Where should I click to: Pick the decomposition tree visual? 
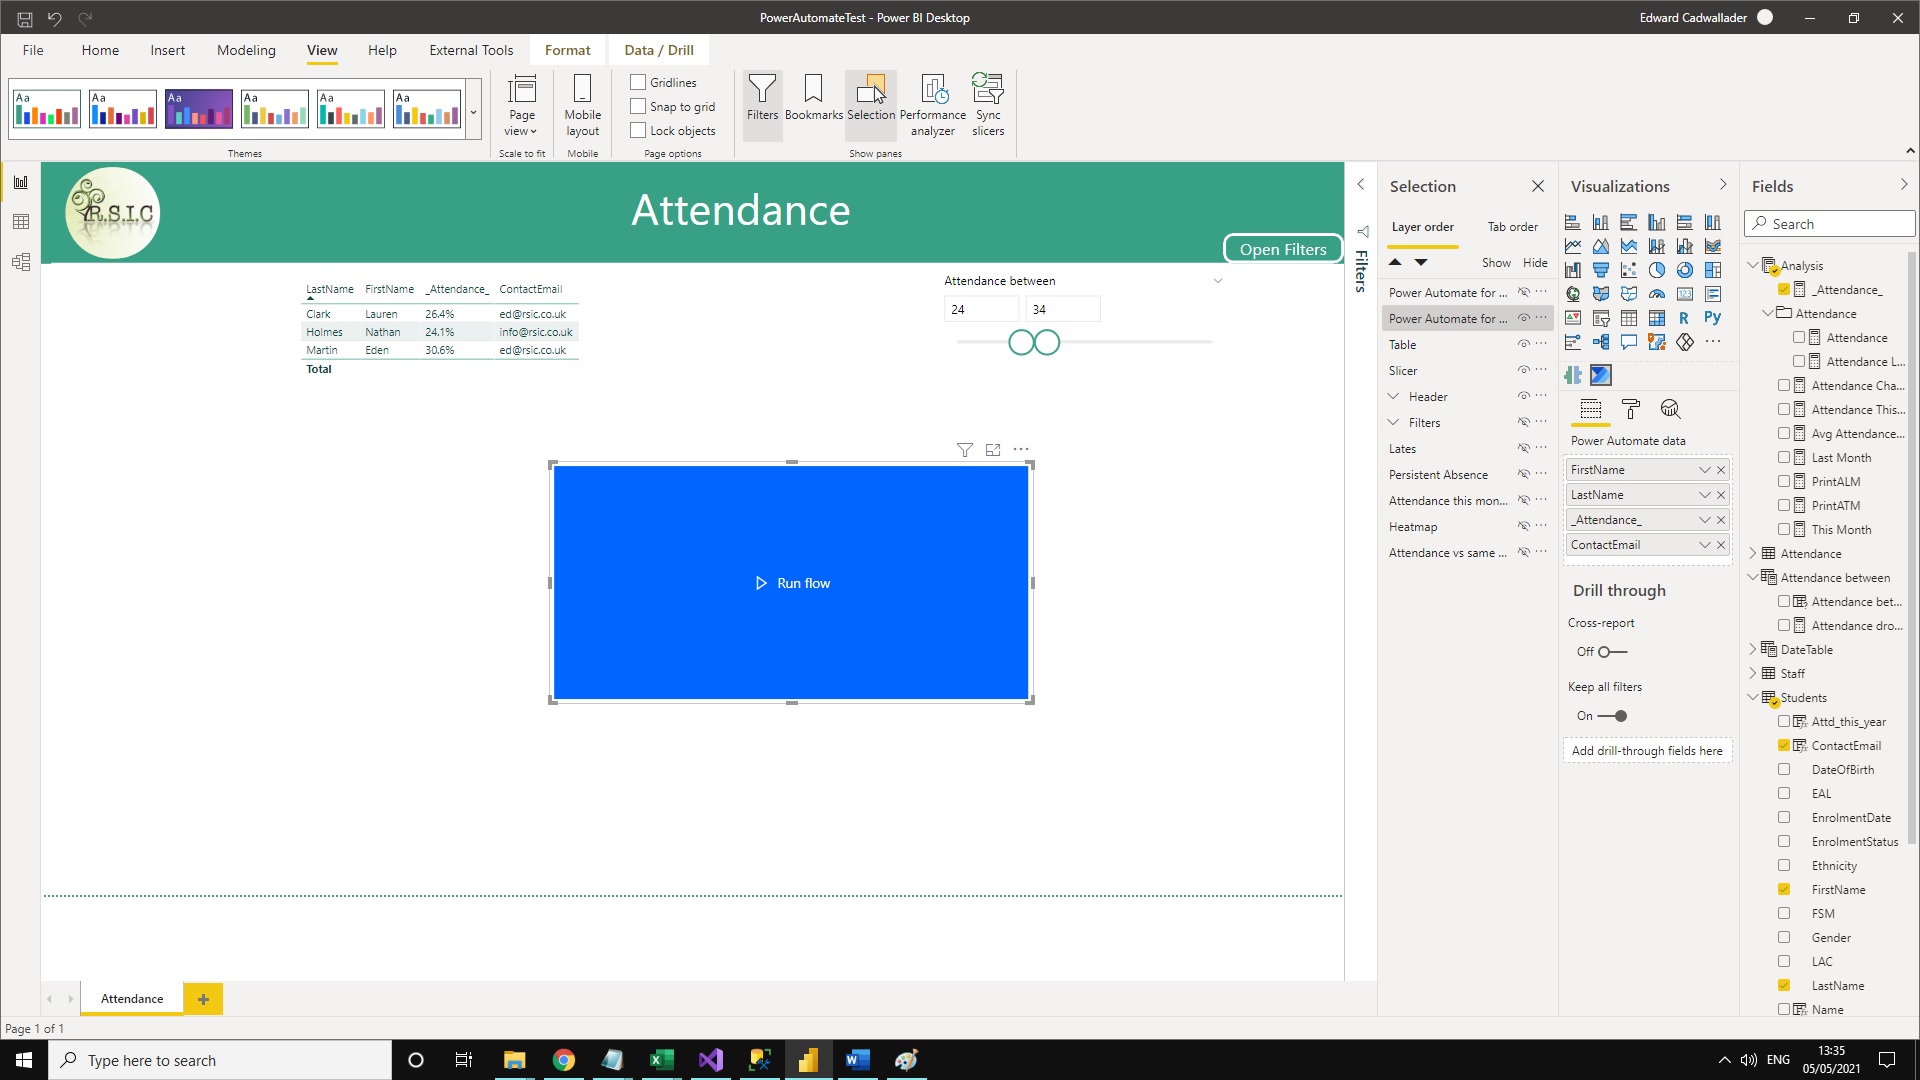point(1601,342)
